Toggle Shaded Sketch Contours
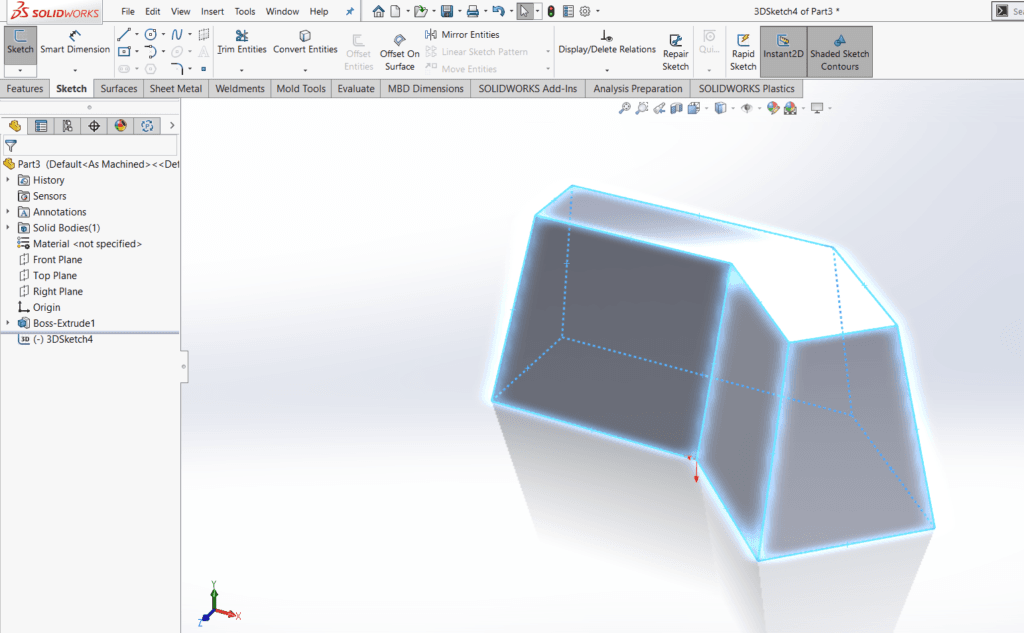The width and height of the screenshot is (1024, 633). click(x=839, y=50)
